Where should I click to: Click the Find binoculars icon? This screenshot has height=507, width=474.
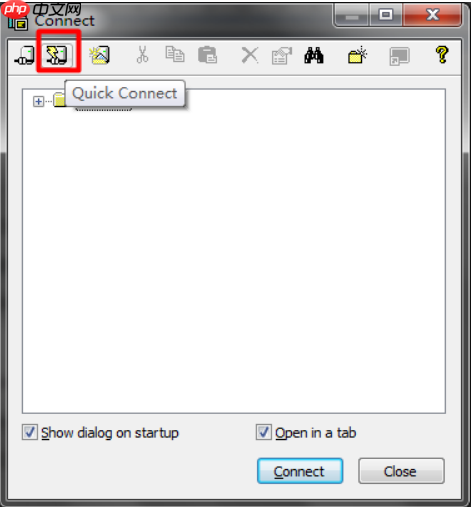(314, 55)
